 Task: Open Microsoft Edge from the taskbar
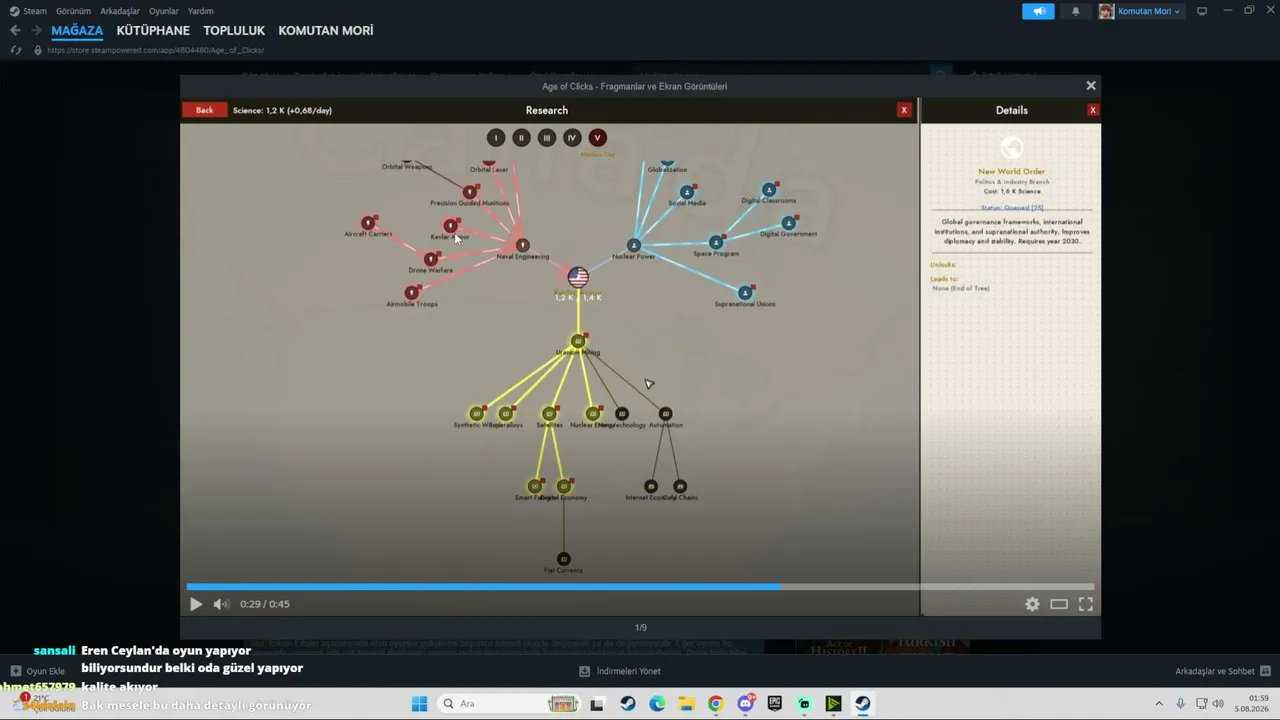point(657,704)
